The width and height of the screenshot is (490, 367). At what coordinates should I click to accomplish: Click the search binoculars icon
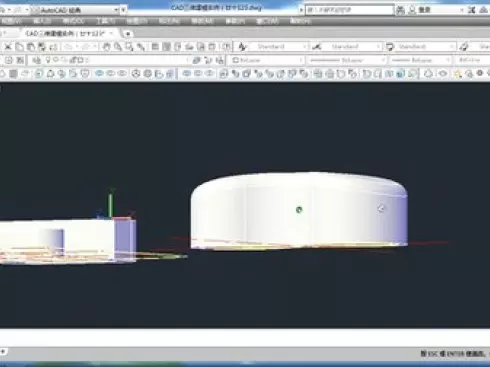tap(400, 10)
